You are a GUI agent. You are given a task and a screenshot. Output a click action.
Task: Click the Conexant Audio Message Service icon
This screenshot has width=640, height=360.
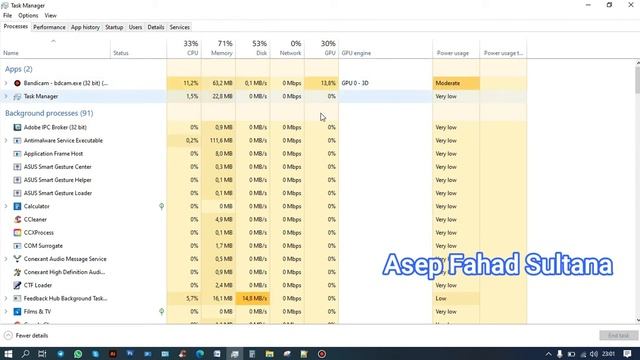pos(17,259)
